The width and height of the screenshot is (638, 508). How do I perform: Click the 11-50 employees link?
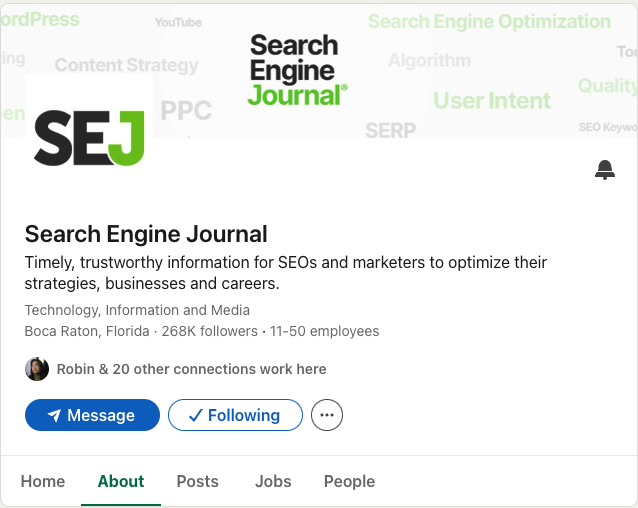click(325, 331)
